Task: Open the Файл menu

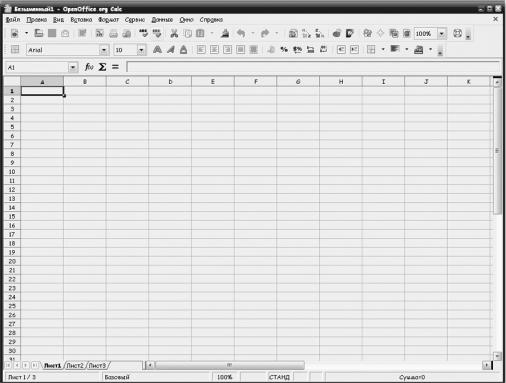Action: pos(13,20)
